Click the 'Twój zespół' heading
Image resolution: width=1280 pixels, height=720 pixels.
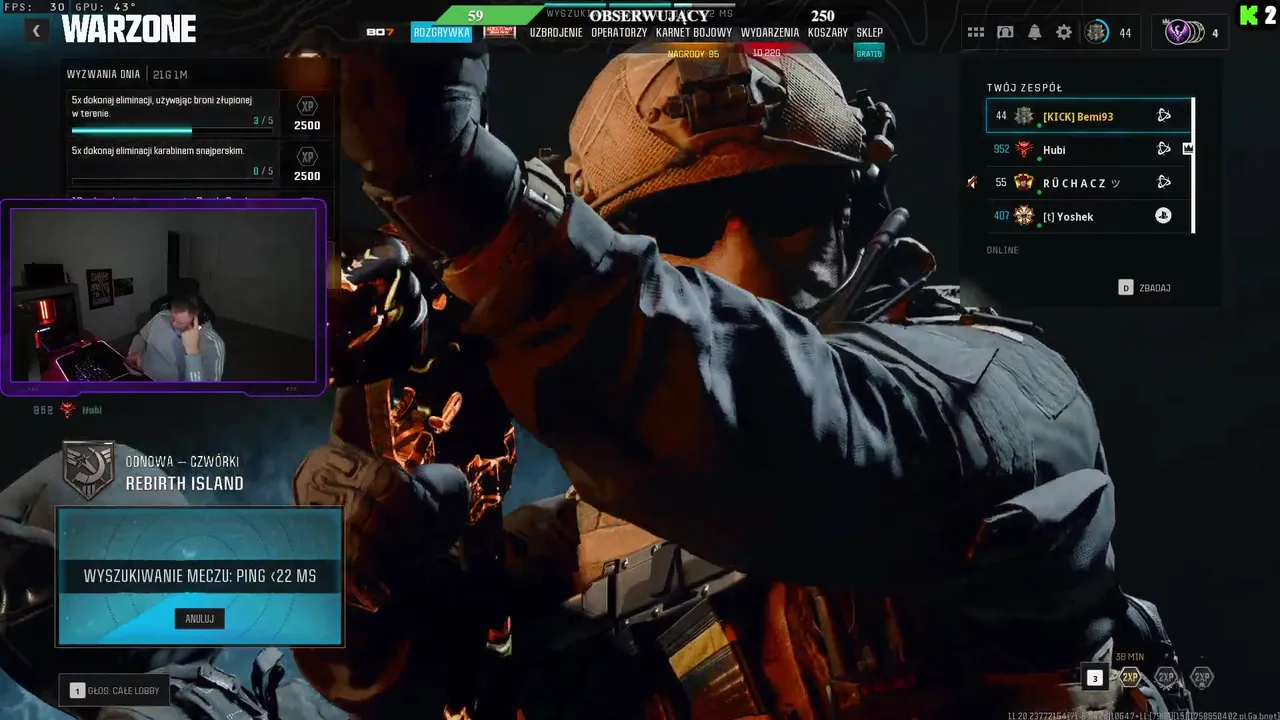[x=1024, y=88]
